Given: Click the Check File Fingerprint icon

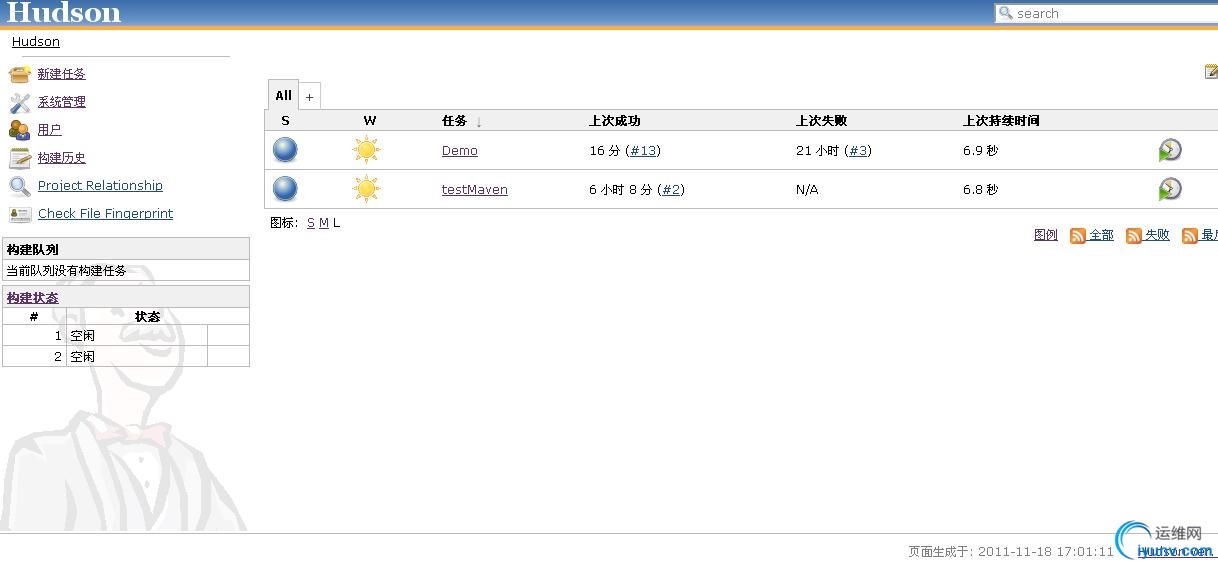Looking at the screenshot, I should 20,214.
